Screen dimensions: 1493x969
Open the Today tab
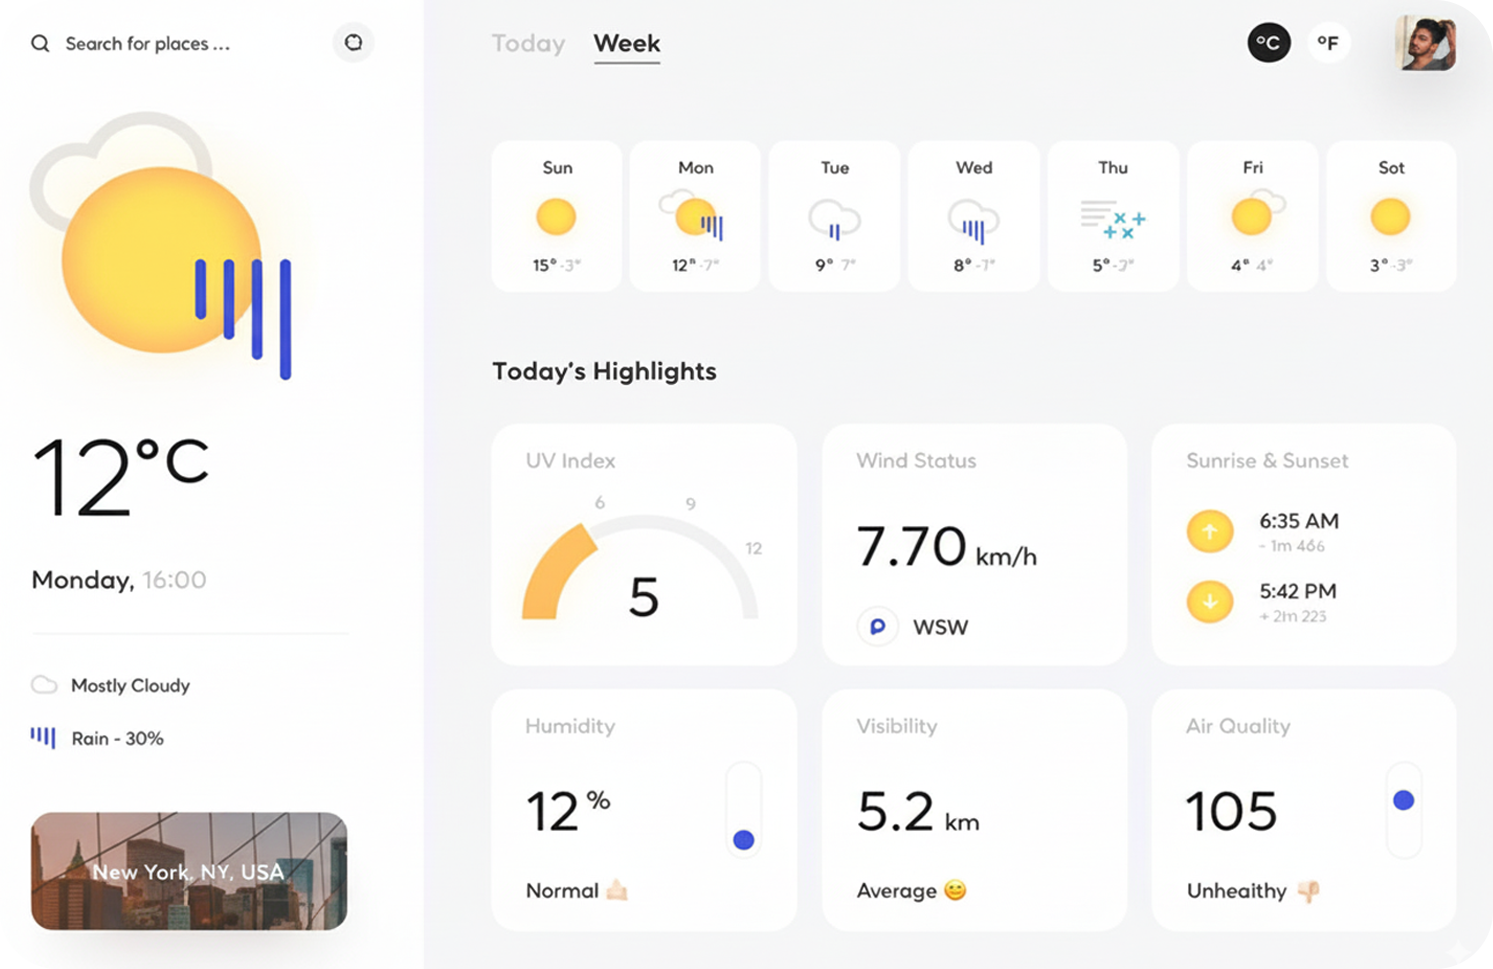pos(528,44)
